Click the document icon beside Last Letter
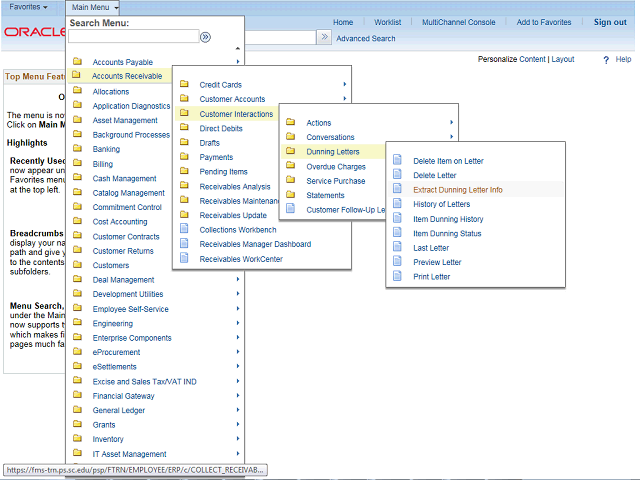 [397, 247]
